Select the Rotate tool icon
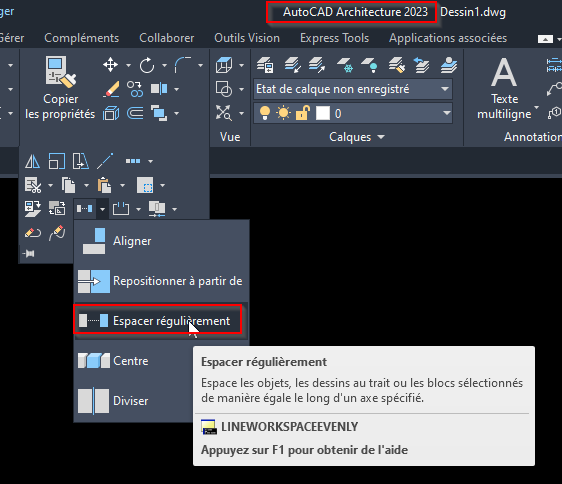 147,65
